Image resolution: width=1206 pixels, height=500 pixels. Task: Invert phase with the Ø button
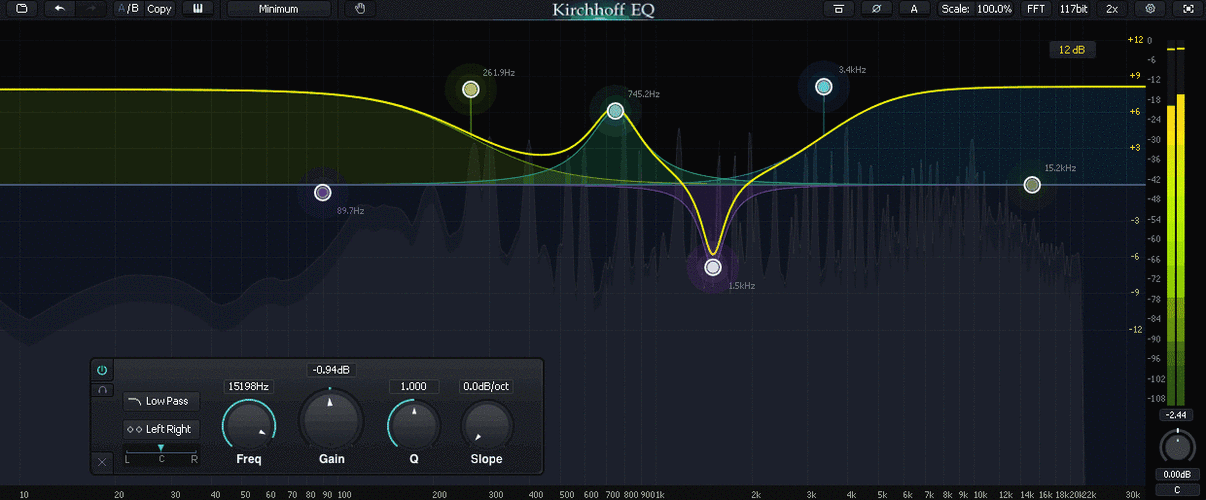(x=876, y=9)
